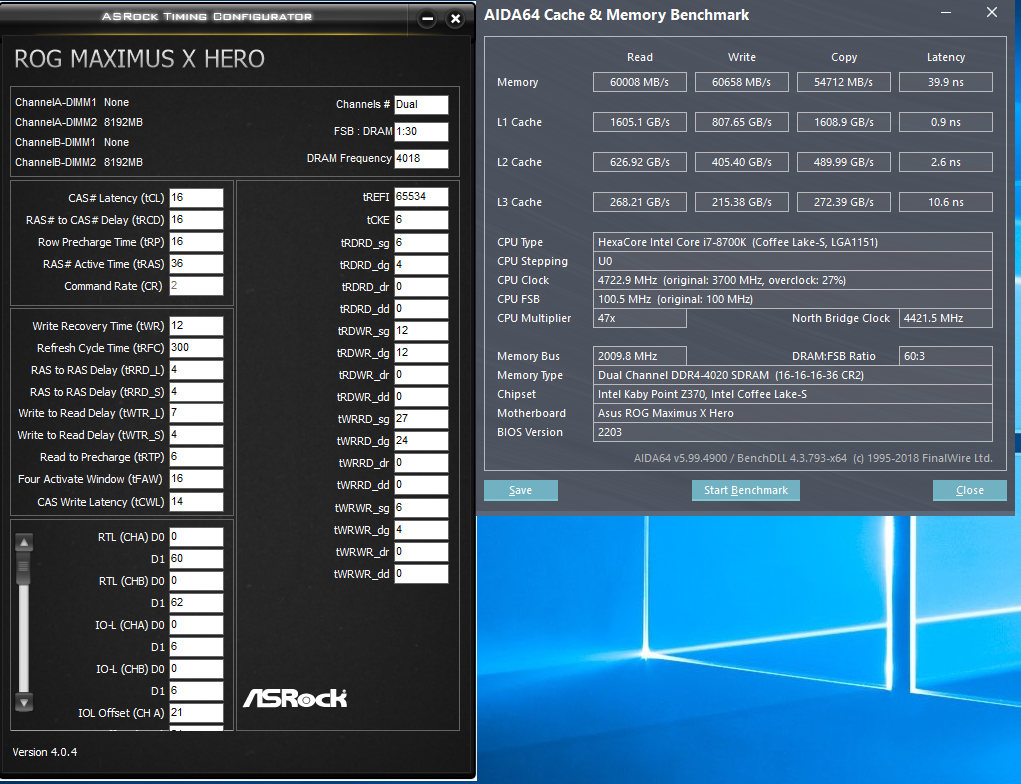Click the tREFI value field
The image size is (1021, 784).
(x=421, y=197)
